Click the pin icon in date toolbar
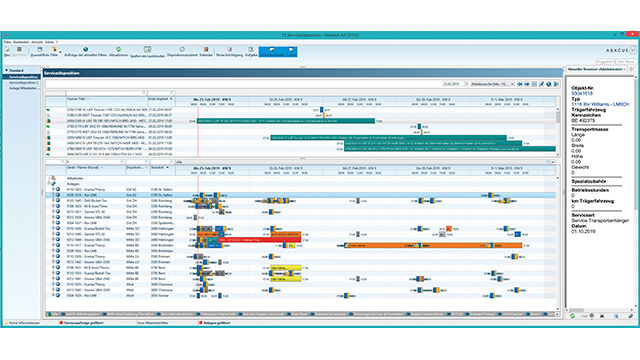The width and height of the screenshot is (640, 360). tap(542, 84)
